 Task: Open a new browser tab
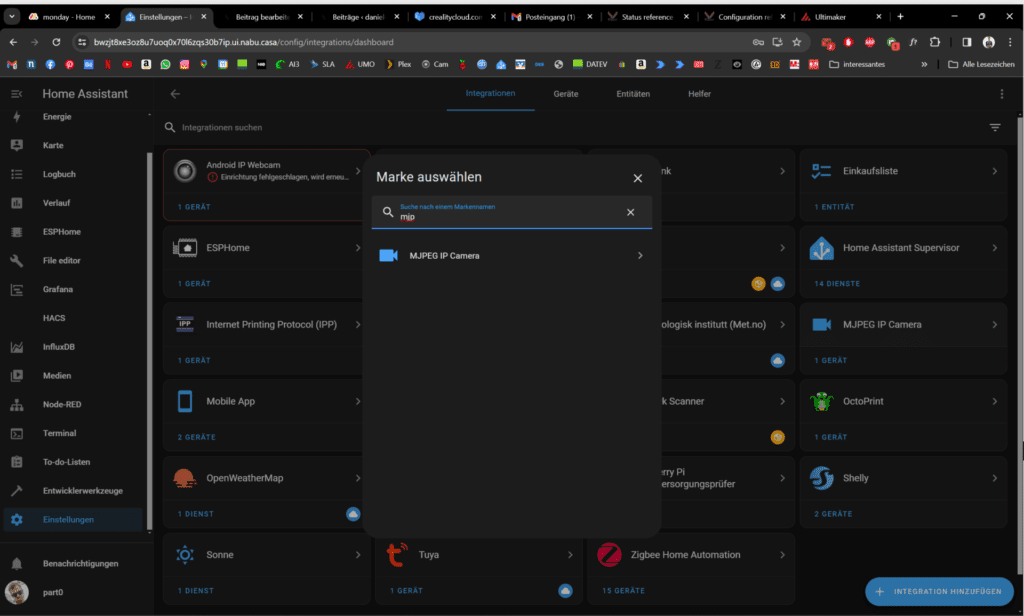click(901, 17)
